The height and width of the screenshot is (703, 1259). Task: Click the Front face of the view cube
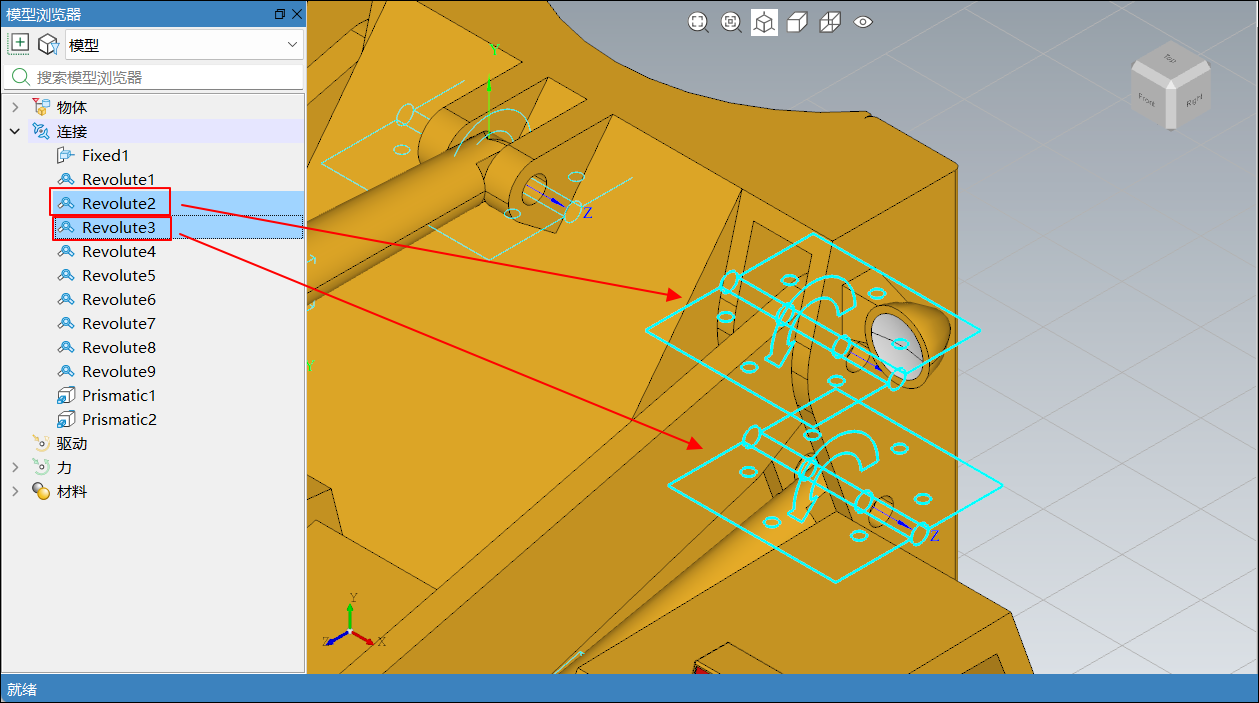coord(1147,98)
